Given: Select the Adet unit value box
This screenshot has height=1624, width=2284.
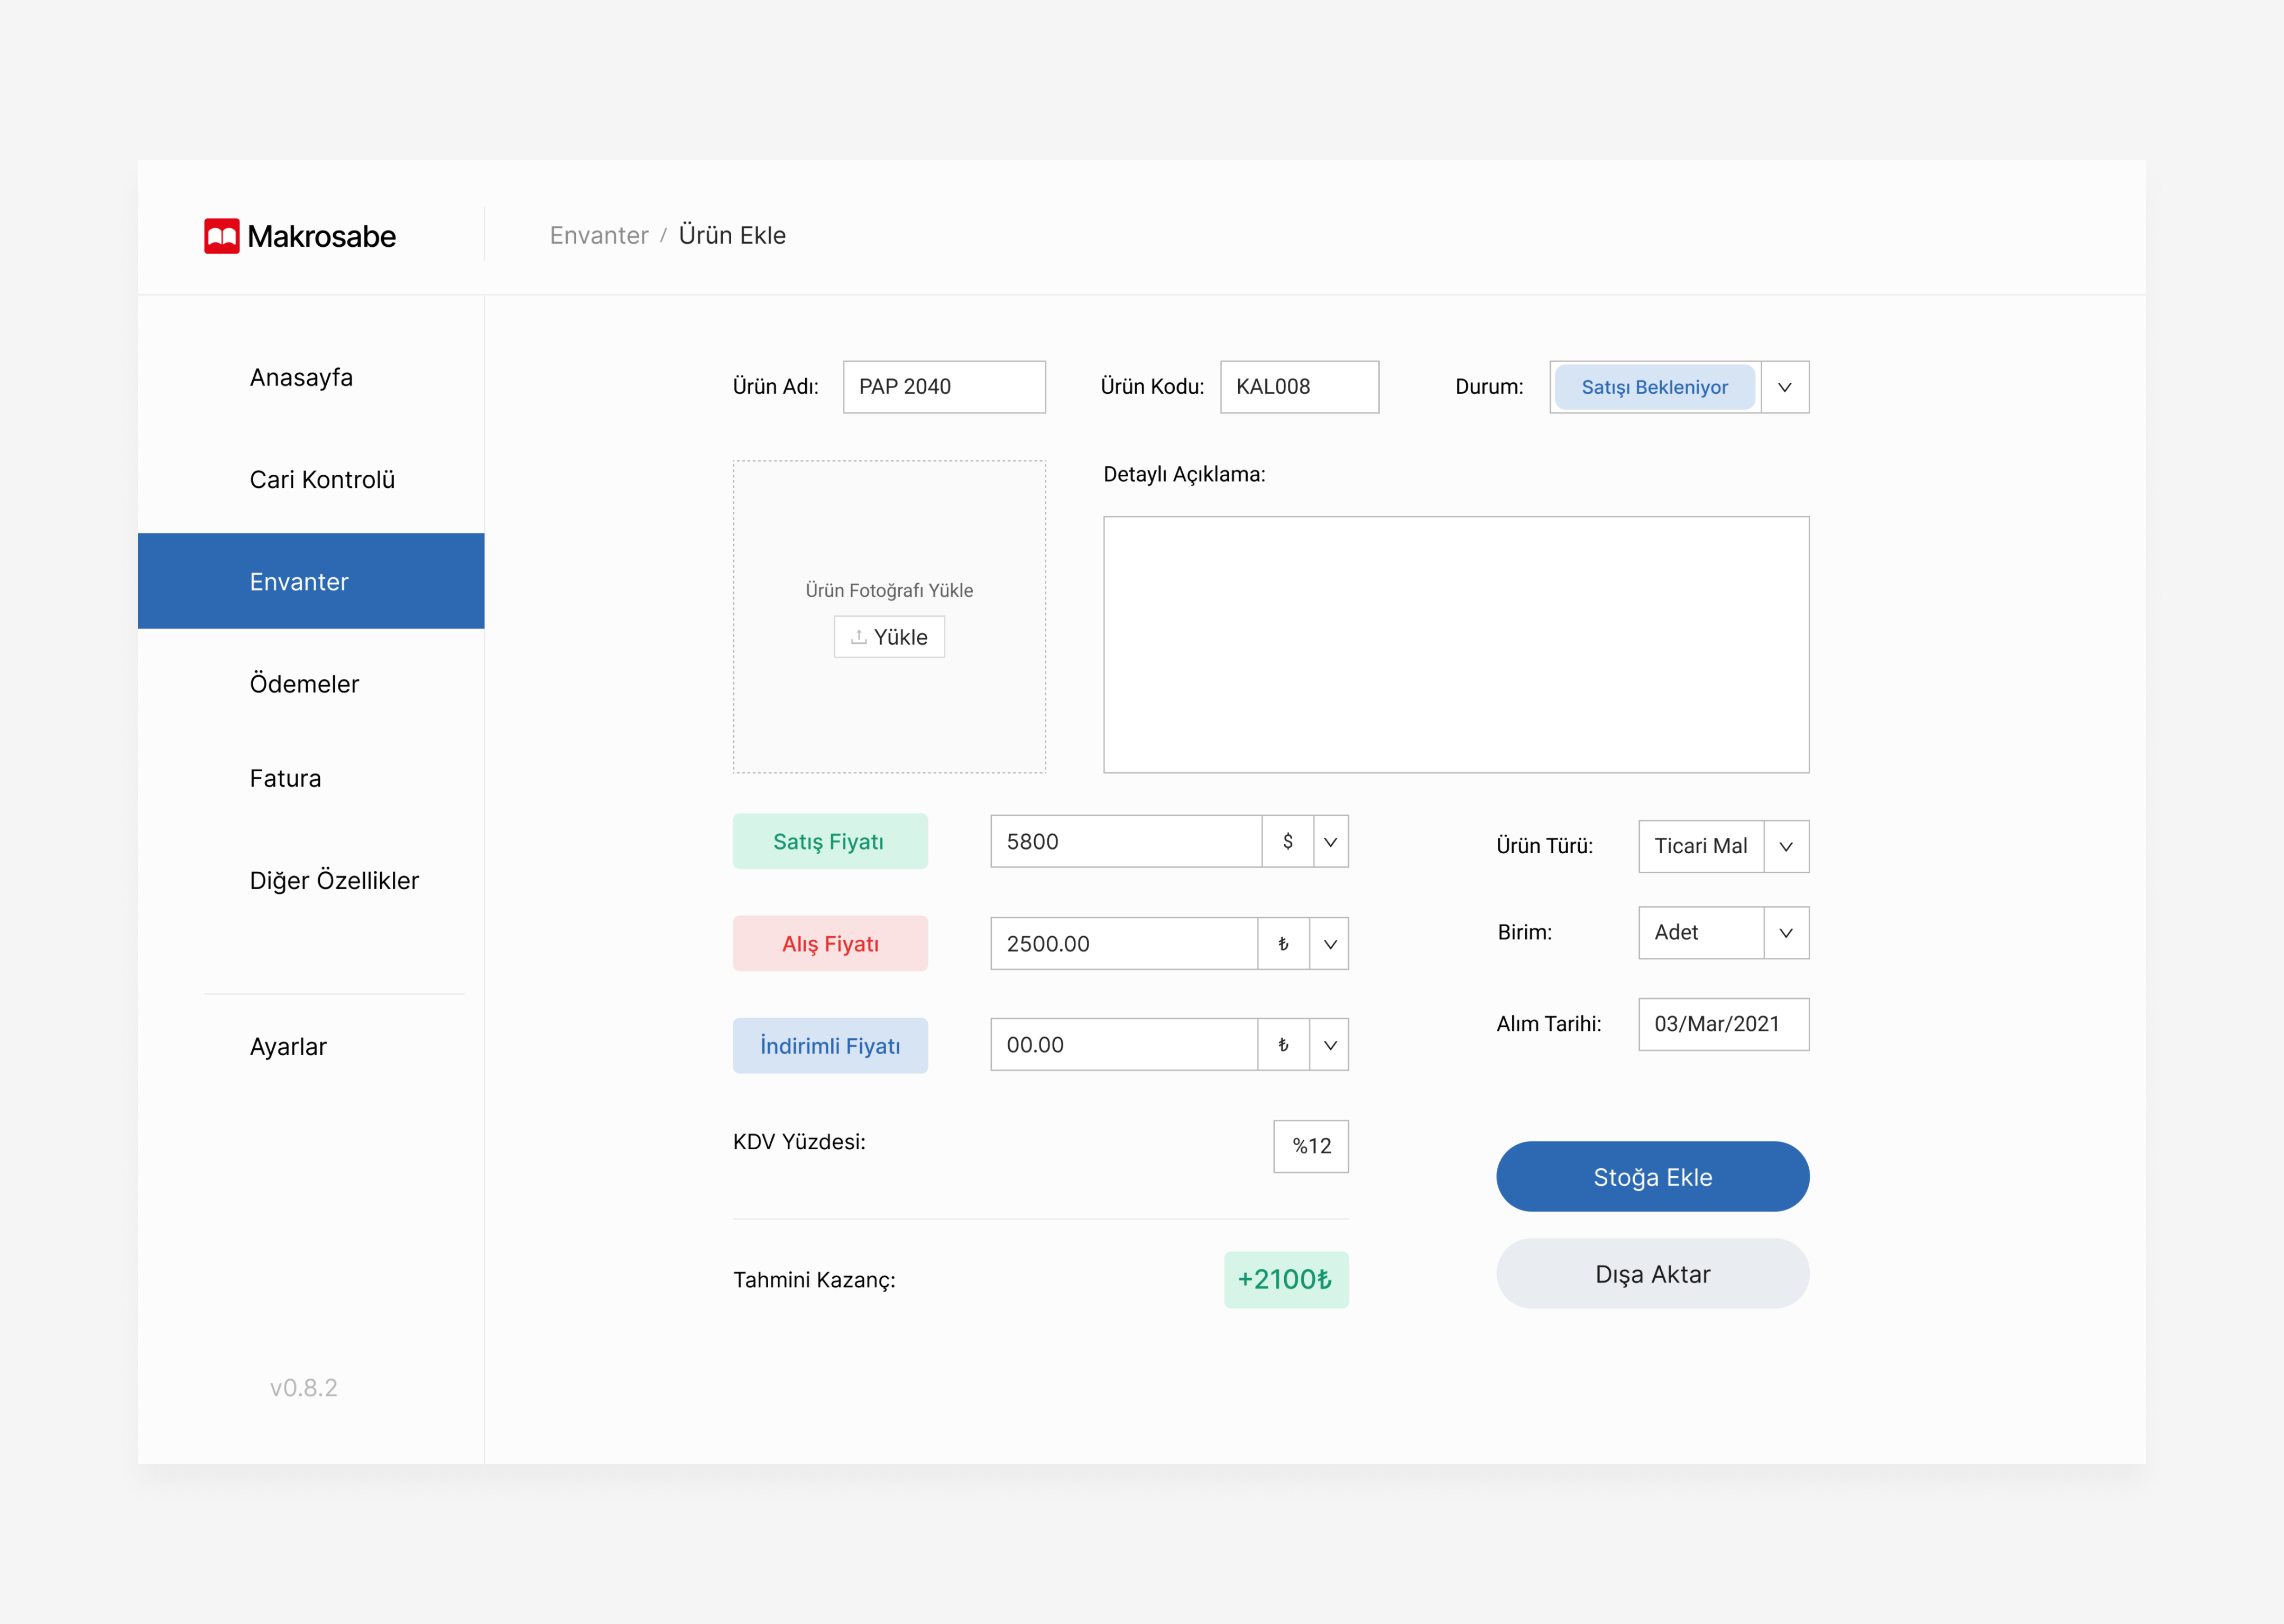Looking at the screenshot, I should point(1701,933).
